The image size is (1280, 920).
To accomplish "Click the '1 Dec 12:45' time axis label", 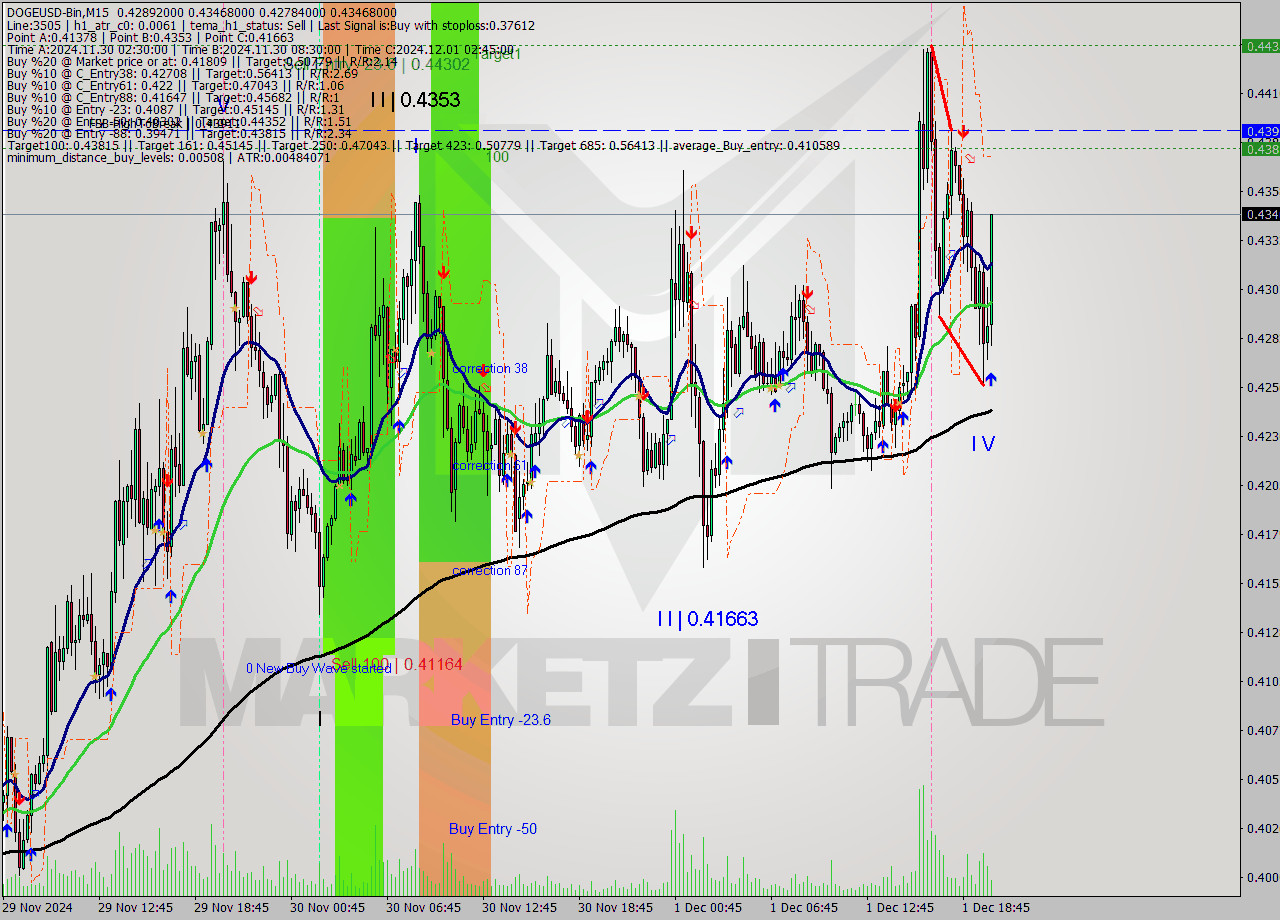I will 899,908.
